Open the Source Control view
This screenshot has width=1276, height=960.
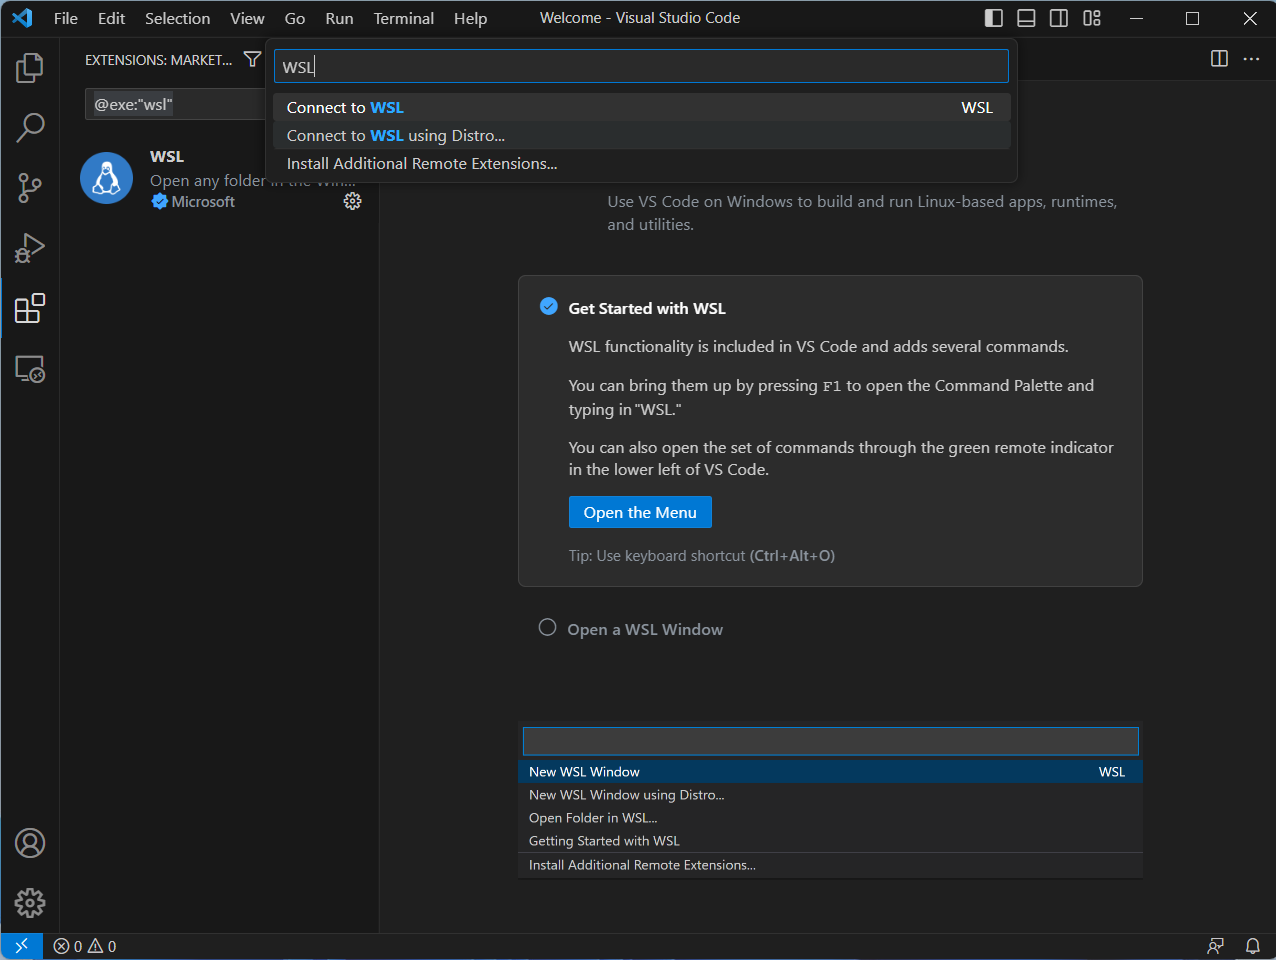point(30,188)
